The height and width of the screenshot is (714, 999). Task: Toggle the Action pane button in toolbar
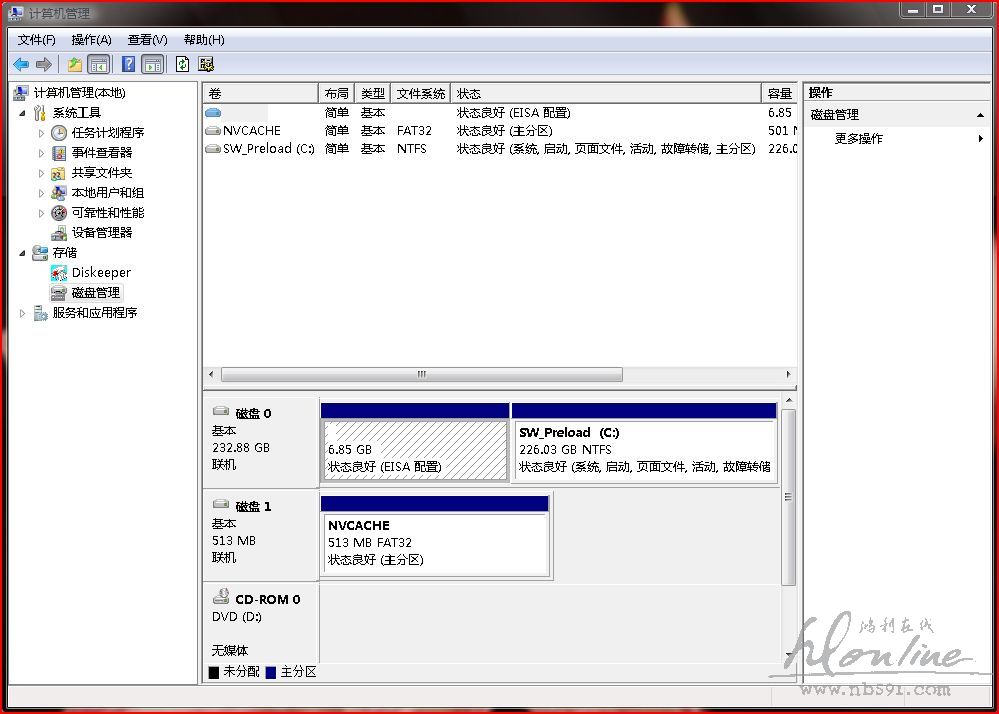coord(152,64)
